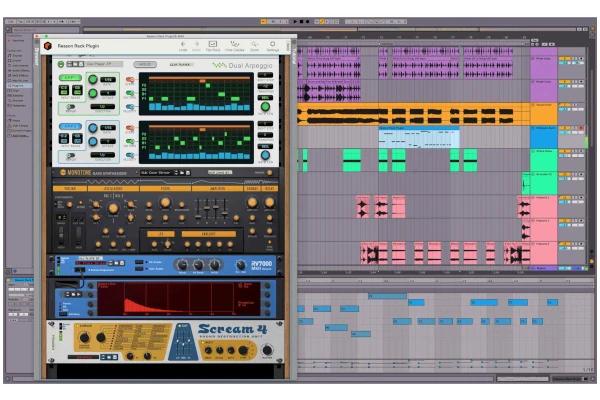The width and height of the screenshot is (600, 400).
Task: Select the fourth orange section tab in Monotone
Action: (x=217, y=188)
